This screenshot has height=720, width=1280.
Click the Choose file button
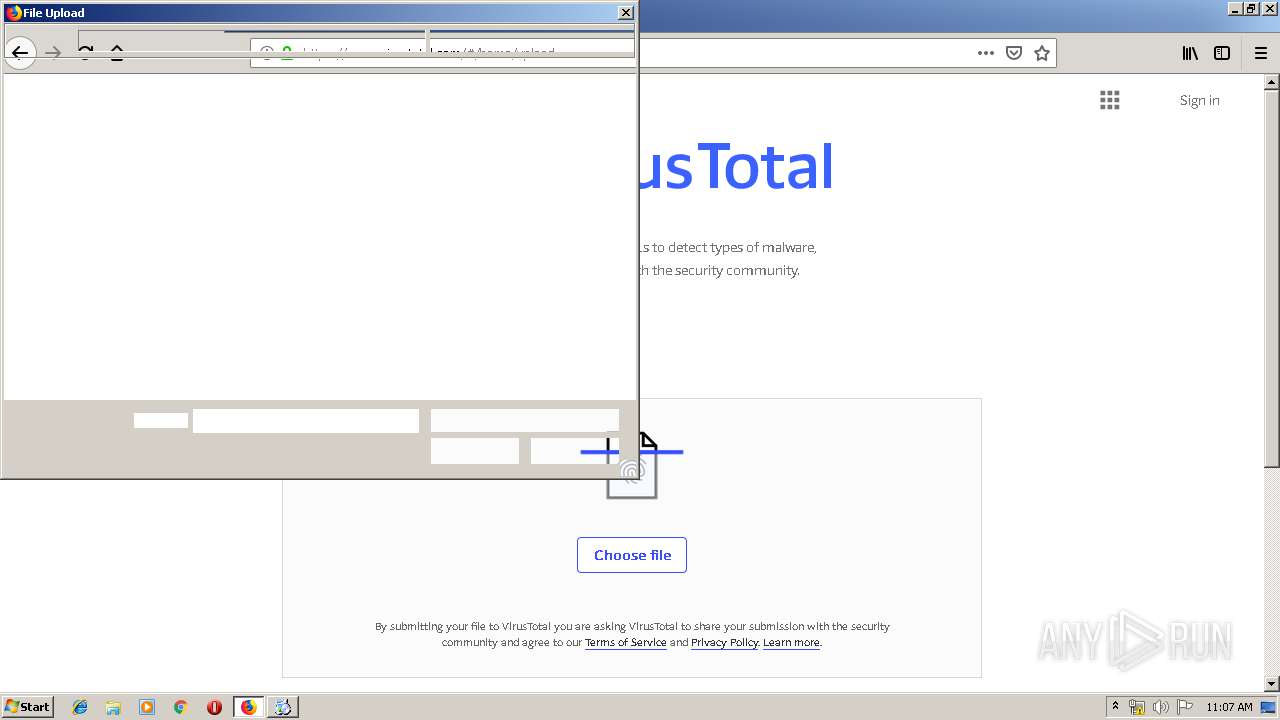click(632, 555)
